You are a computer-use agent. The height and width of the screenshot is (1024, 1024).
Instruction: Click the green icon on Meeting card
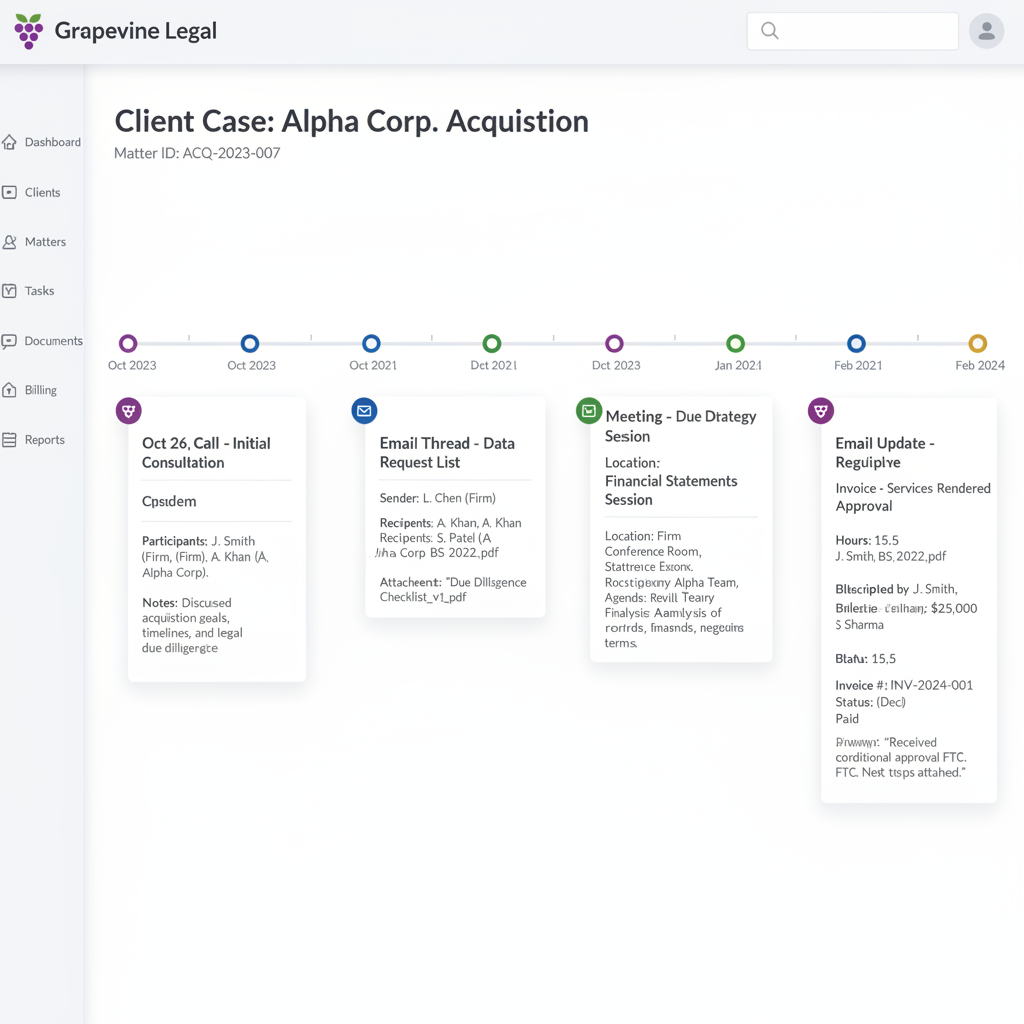(589, 410)
